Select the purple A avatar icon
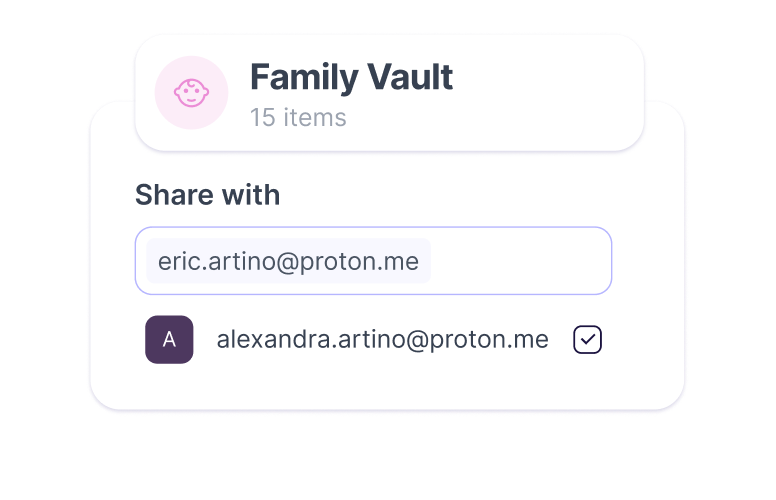 pyautogui.click(x=169, y=340)
